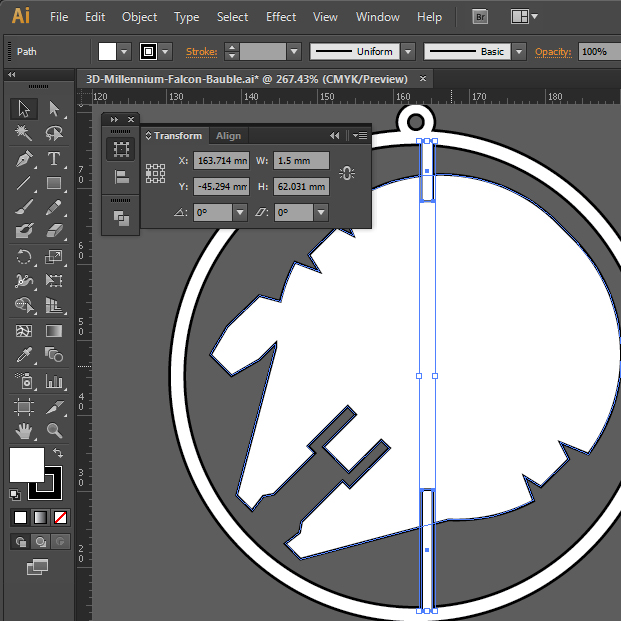Select the Symbol Sprayer tool
The height and width of the screenshot is (621, 621).
tap(24, 381)
